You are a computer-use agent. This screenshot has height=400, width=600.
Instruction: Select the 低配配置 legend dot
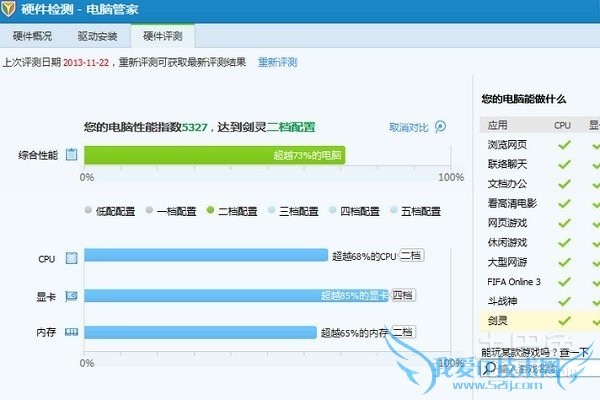[88, 210]
